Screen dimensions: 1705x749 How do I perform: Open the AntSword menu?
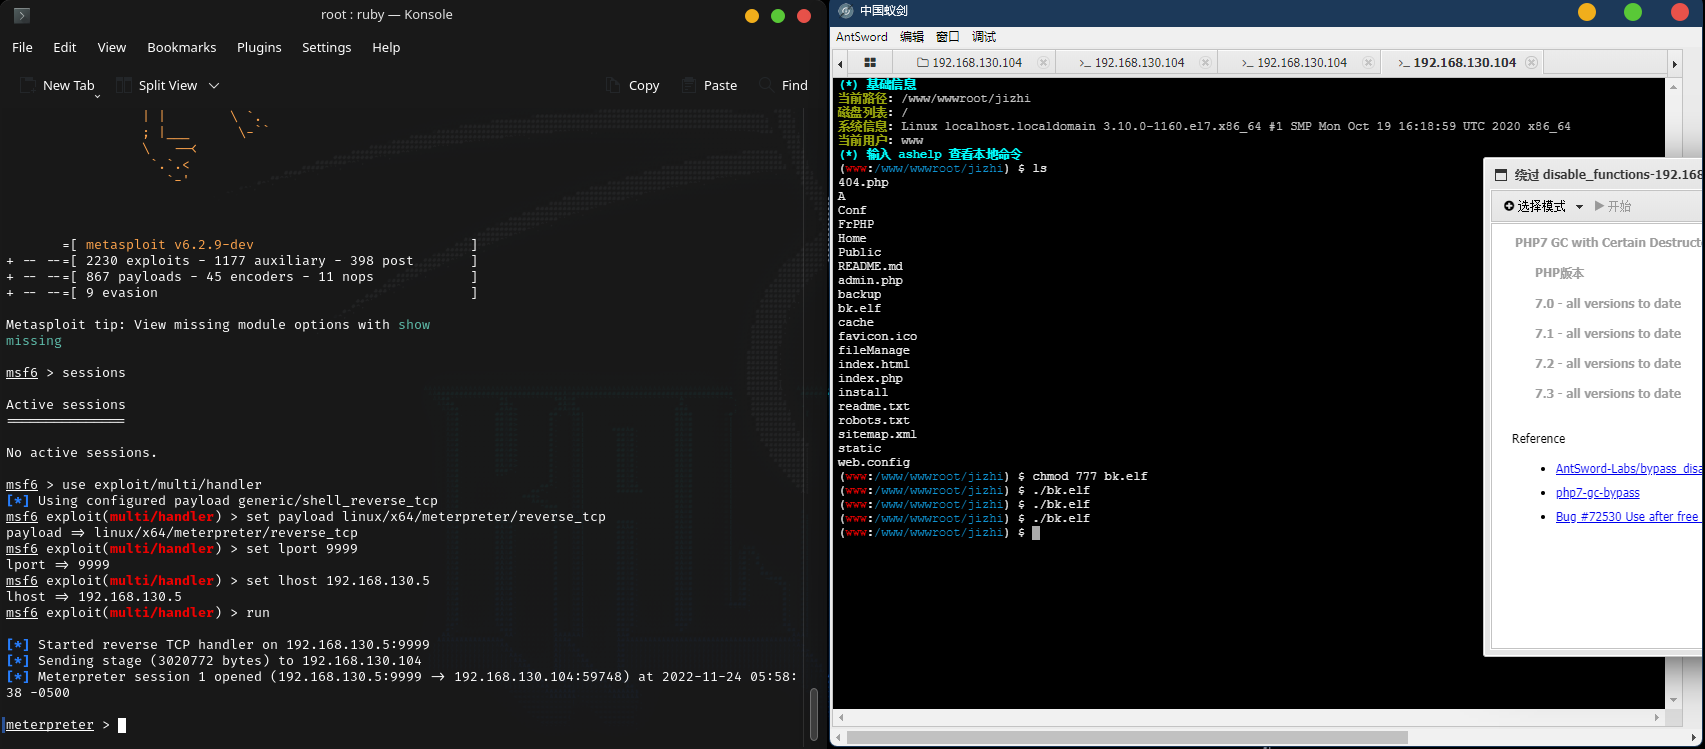point(862,37)
